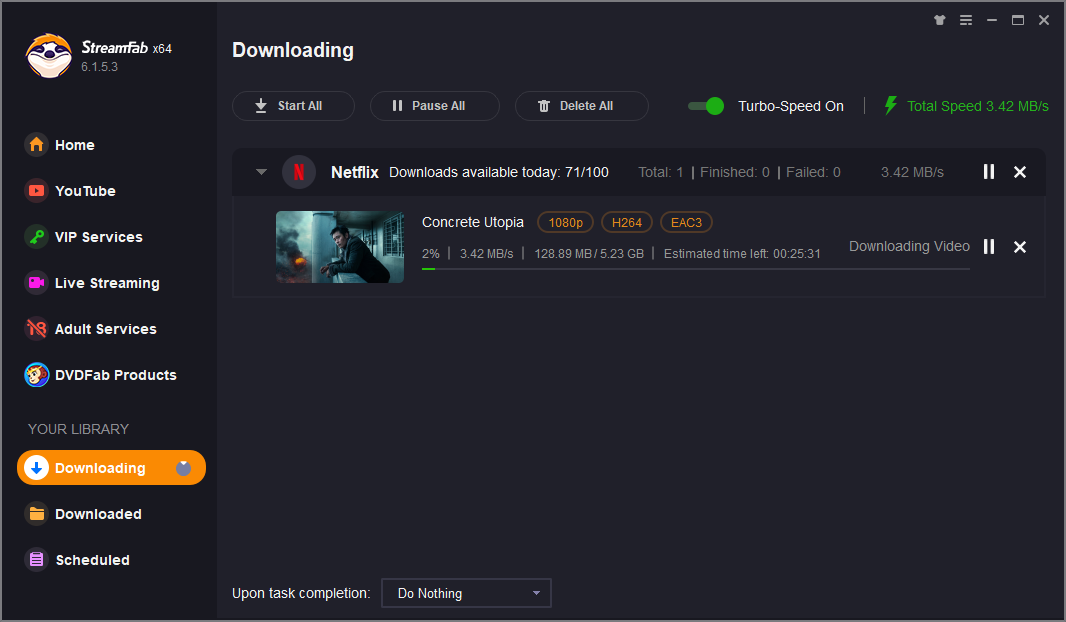Click the Concrete Utopia download progress bar
The height and width of the screenshot is (622, 1066).
[x=695, y=269]
